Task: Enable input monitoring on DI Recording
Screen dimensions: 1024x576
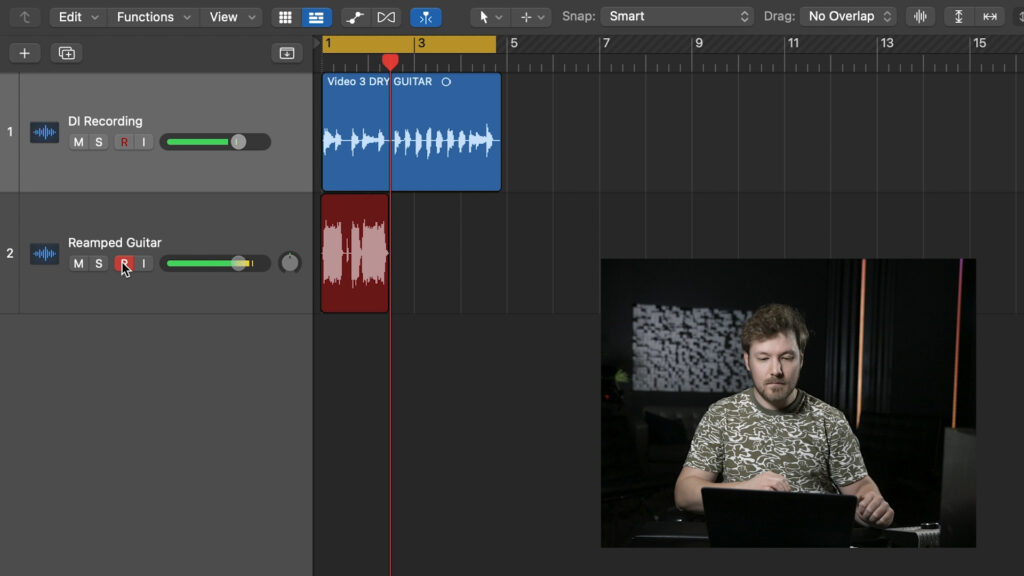Action: point(144,142)
